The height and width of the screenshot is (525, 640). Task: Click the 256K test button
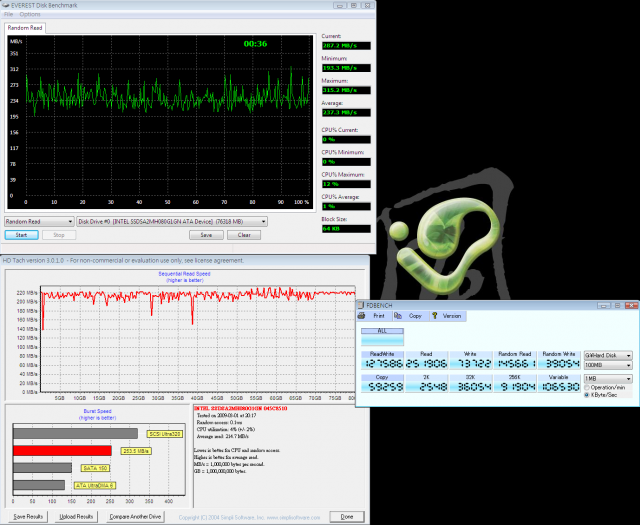coord(515,377)
